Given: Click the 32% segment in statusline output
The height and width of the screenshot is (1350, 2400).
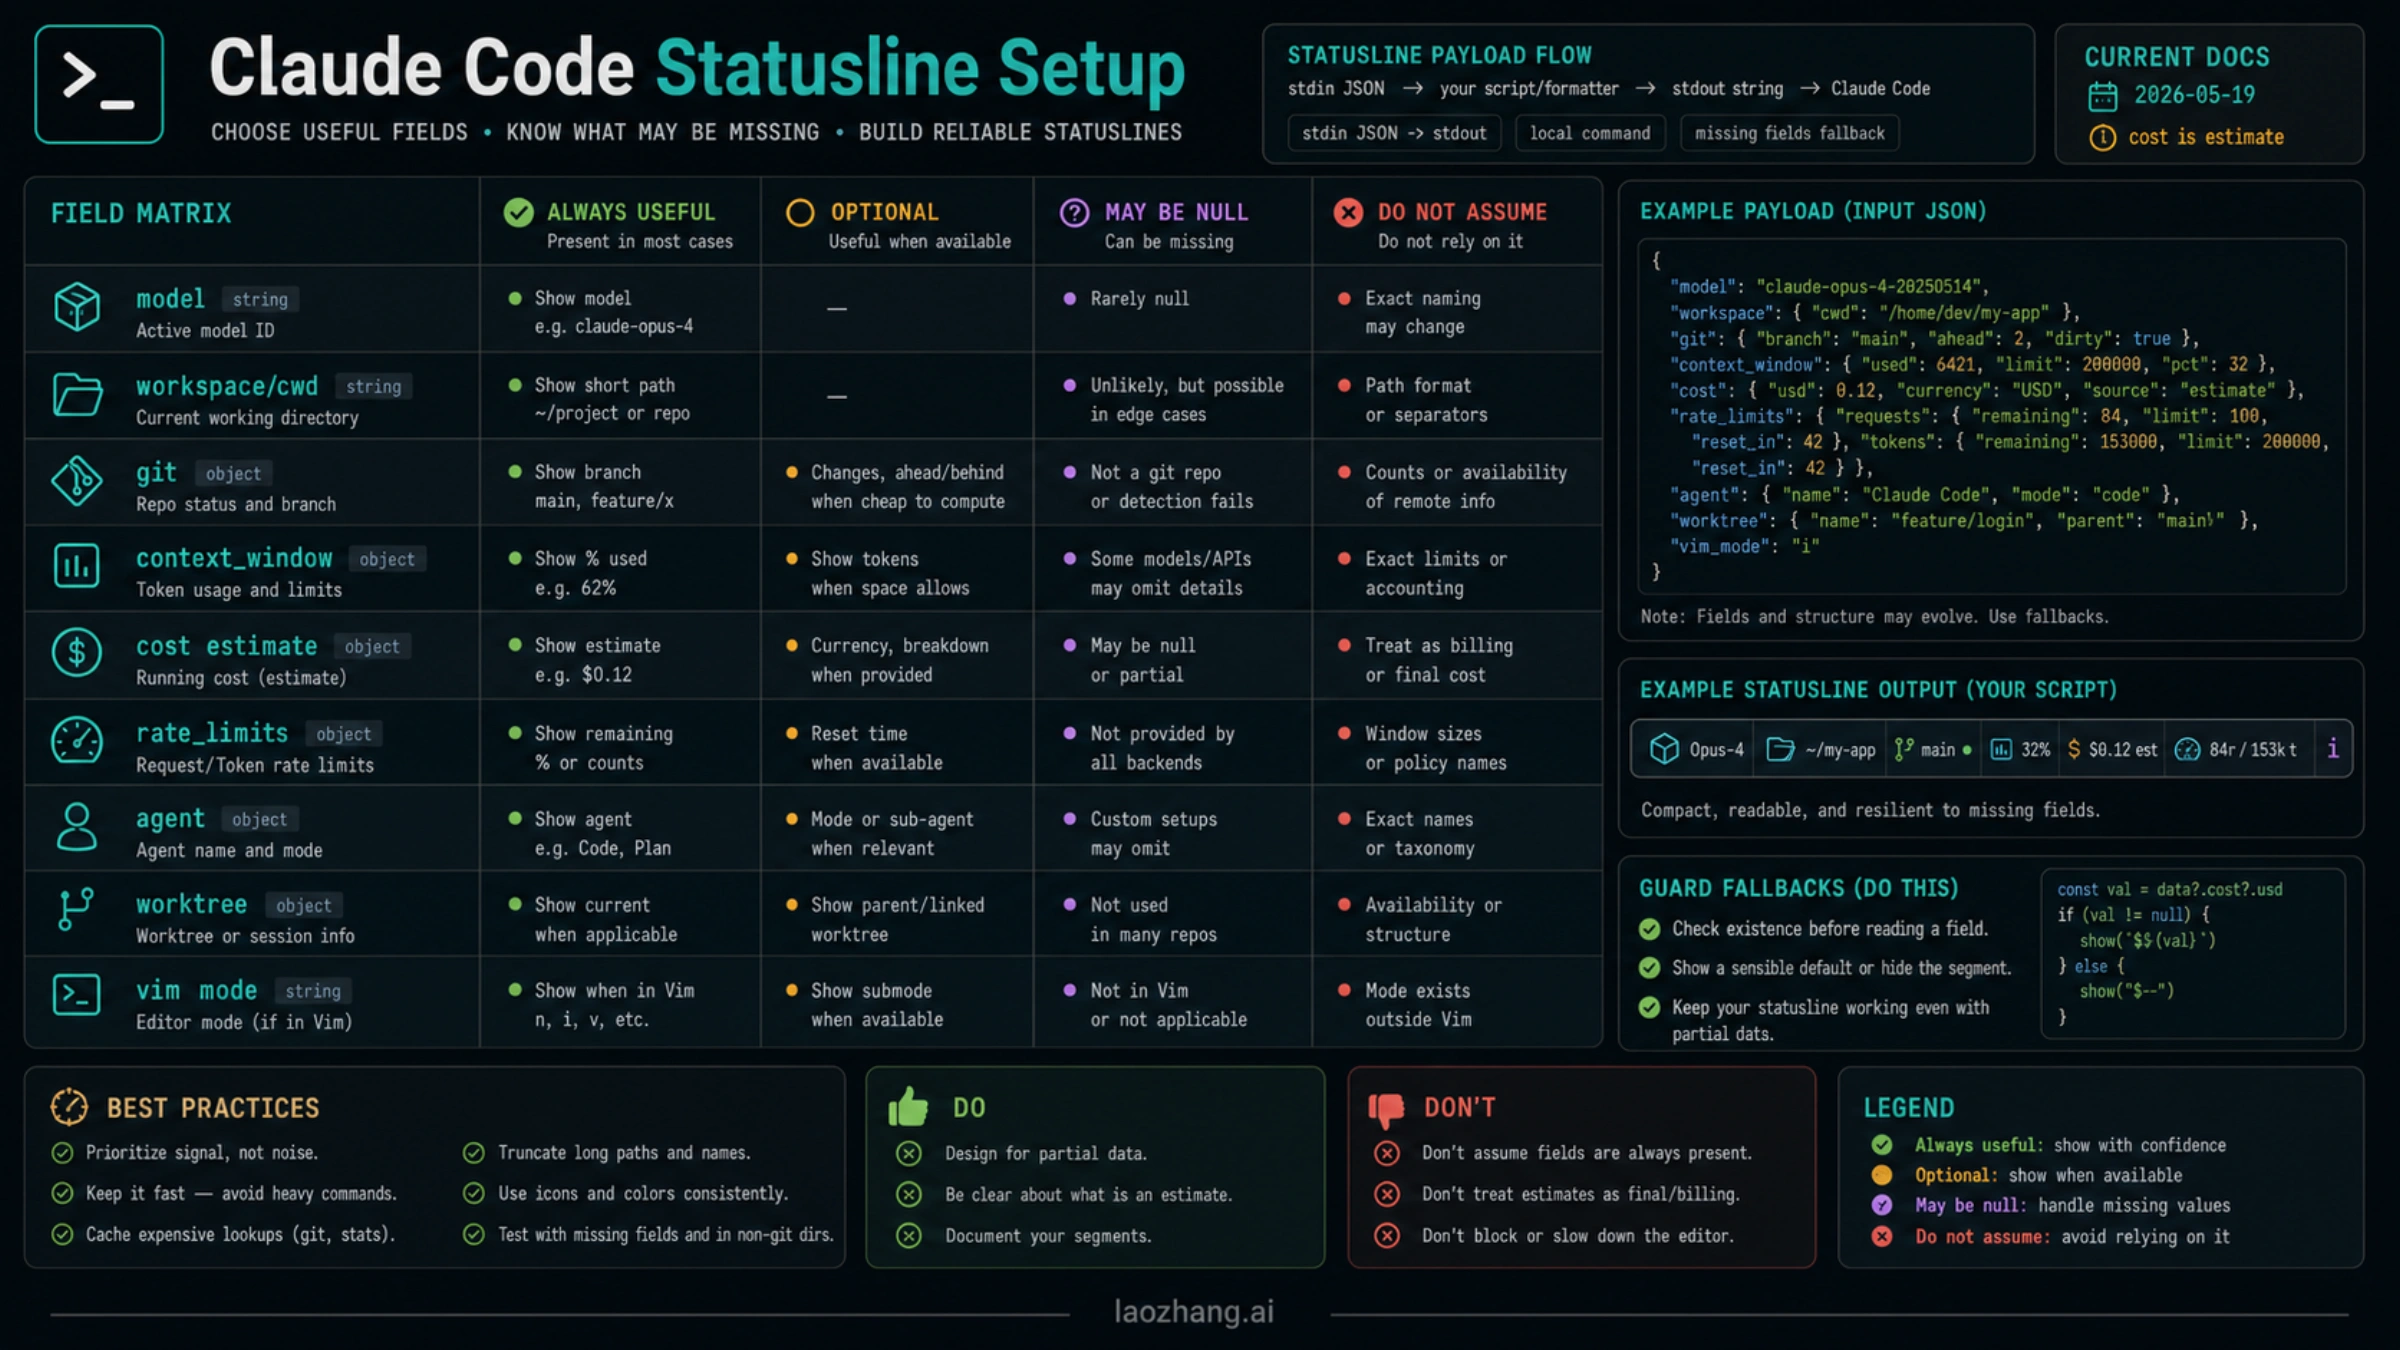Looking at the screenshot, I should pyautogui.click(x=2020, y=749).
